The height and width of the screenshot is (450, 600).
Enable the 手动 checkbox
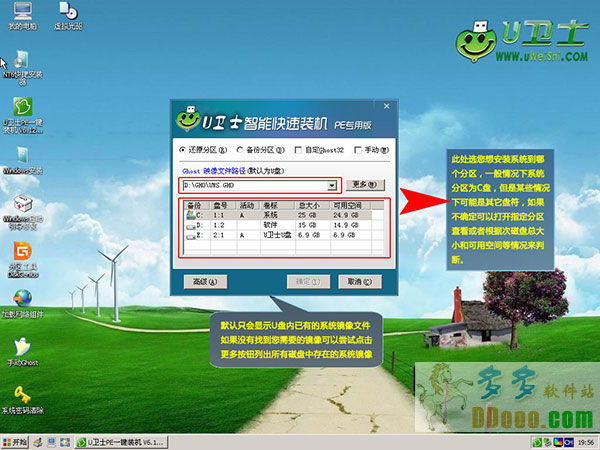coord(358,150)
